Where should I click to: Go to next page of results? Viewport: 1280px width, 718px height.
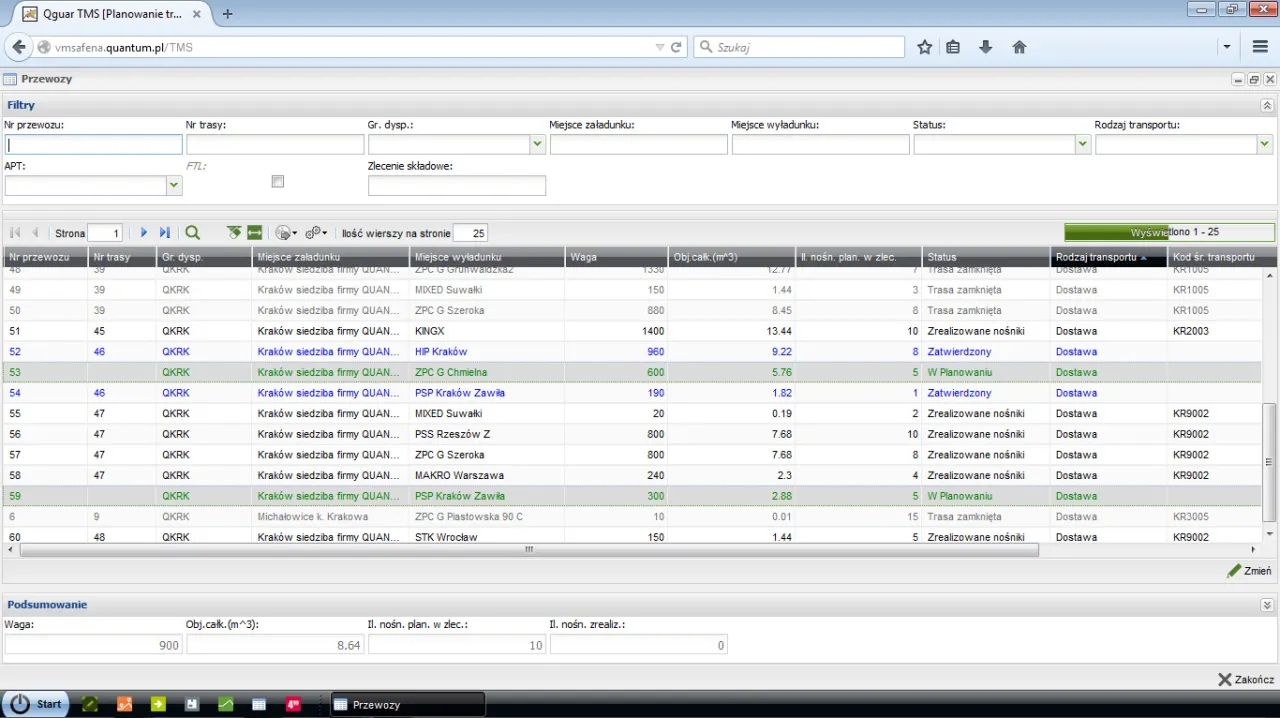[x=144, y=233]
